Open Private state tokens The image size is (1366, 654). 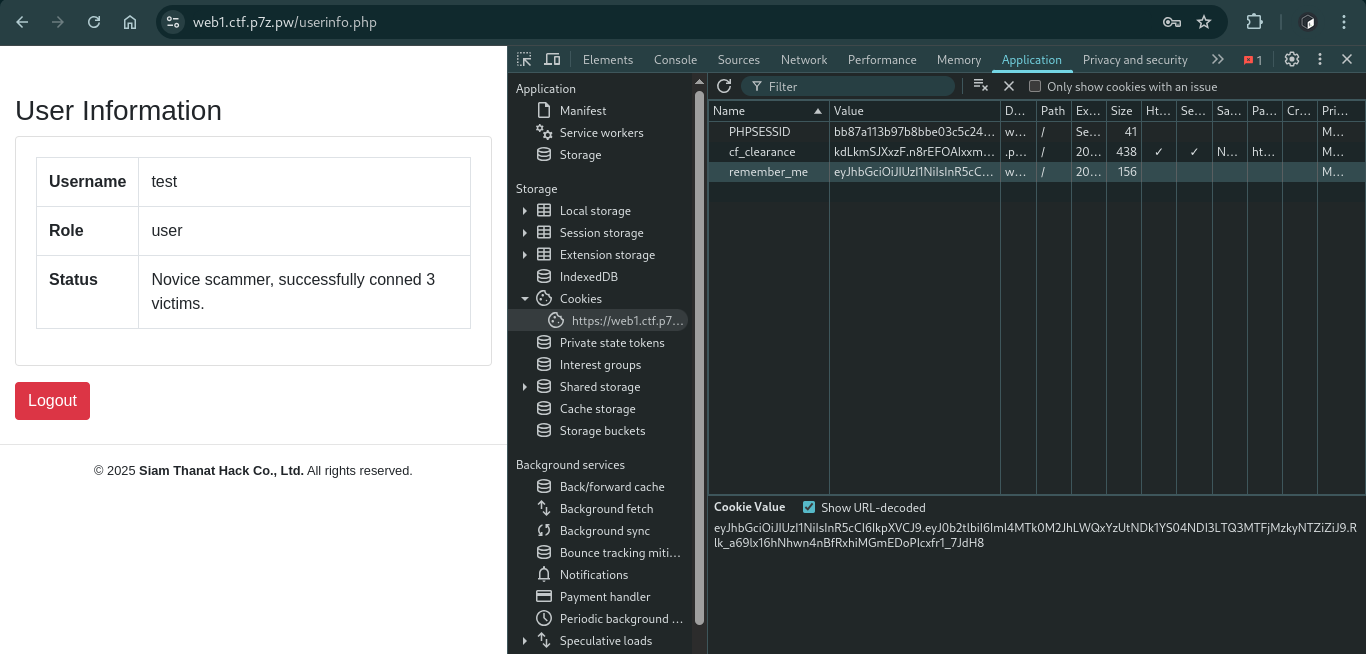click(x=612, y=343)
